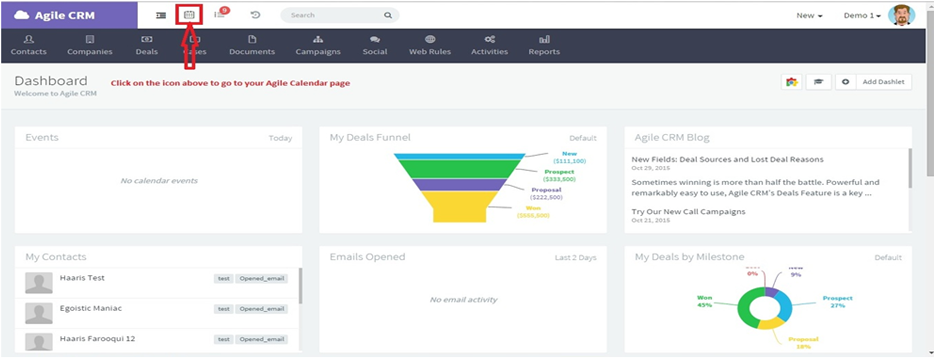Open the Reports section
Screen dimensions: 936x362
click(x=544, y=45)
